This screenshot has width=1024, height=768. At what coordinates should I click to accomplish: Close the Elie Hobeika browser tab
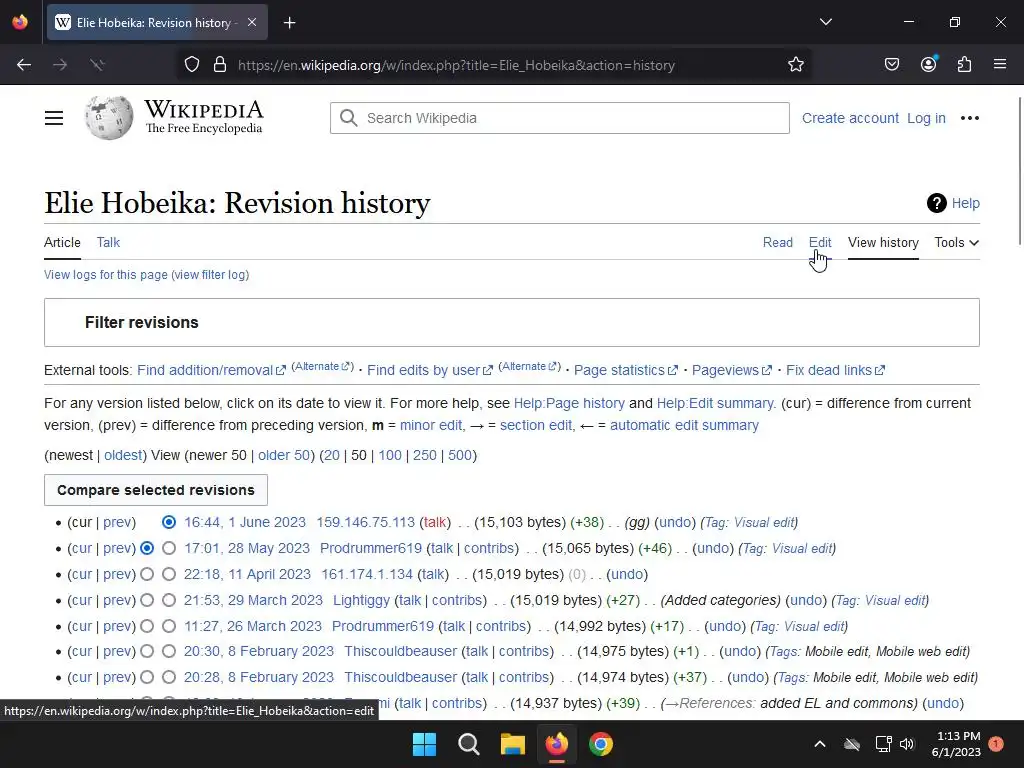[252, 22]
